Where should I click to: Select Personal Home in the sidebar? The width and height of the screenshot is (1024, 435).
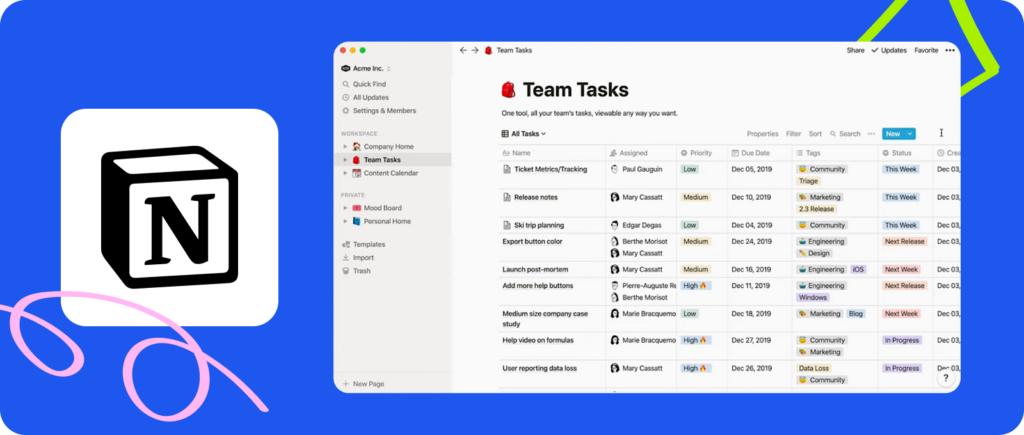[x=387, y=221]
